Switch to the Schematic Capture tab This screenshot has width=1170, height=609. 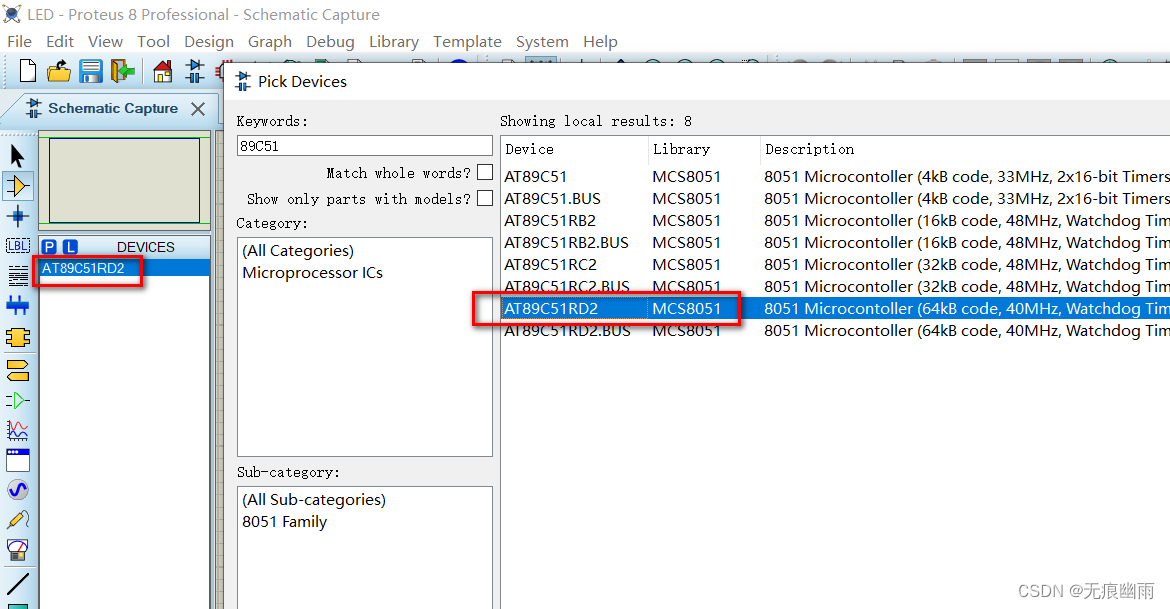(x=113, y=108)
